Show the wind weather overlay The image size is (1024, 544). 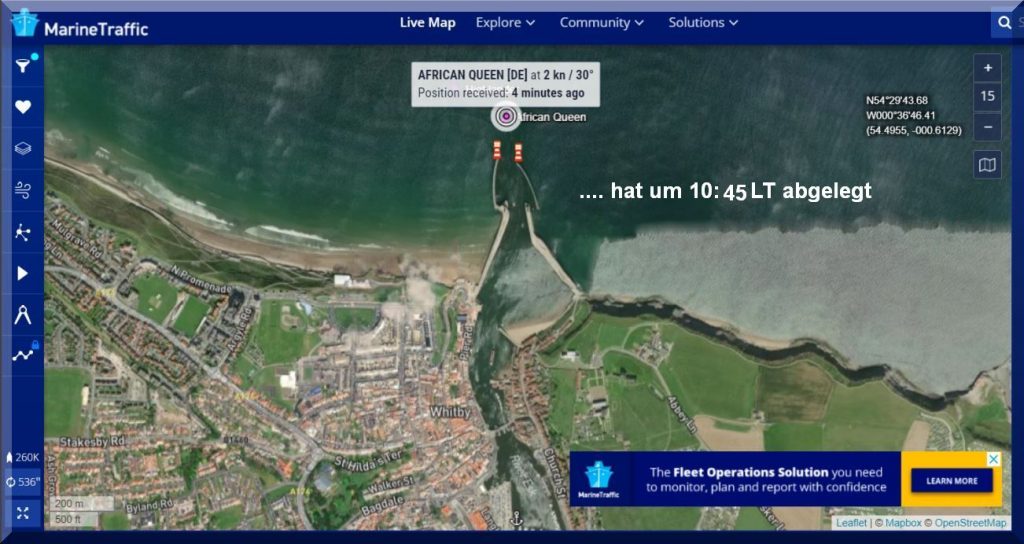pos(23,190)
